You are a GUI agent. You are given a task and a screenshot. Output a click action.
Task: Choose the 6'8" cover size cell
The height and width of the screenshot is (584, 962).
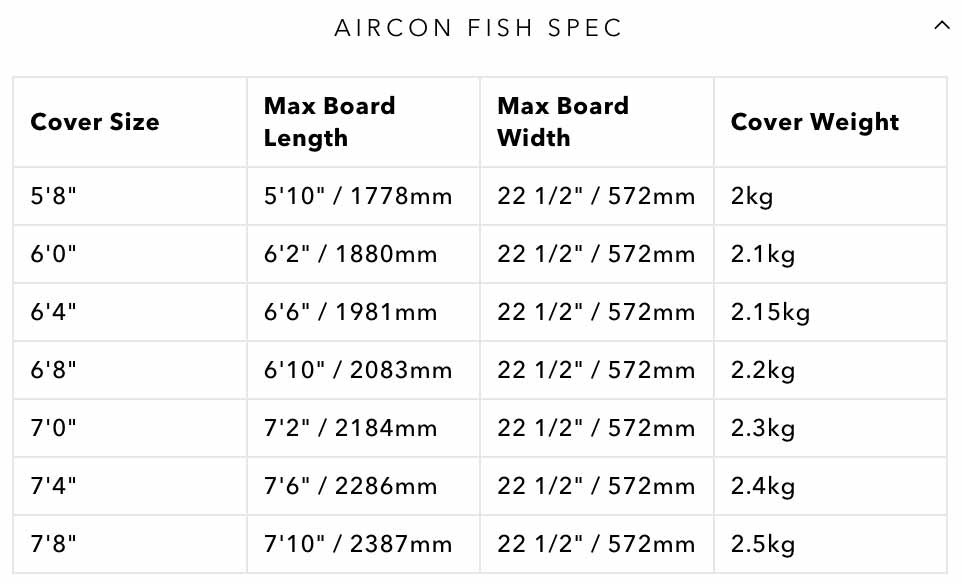tap(54, 370)
